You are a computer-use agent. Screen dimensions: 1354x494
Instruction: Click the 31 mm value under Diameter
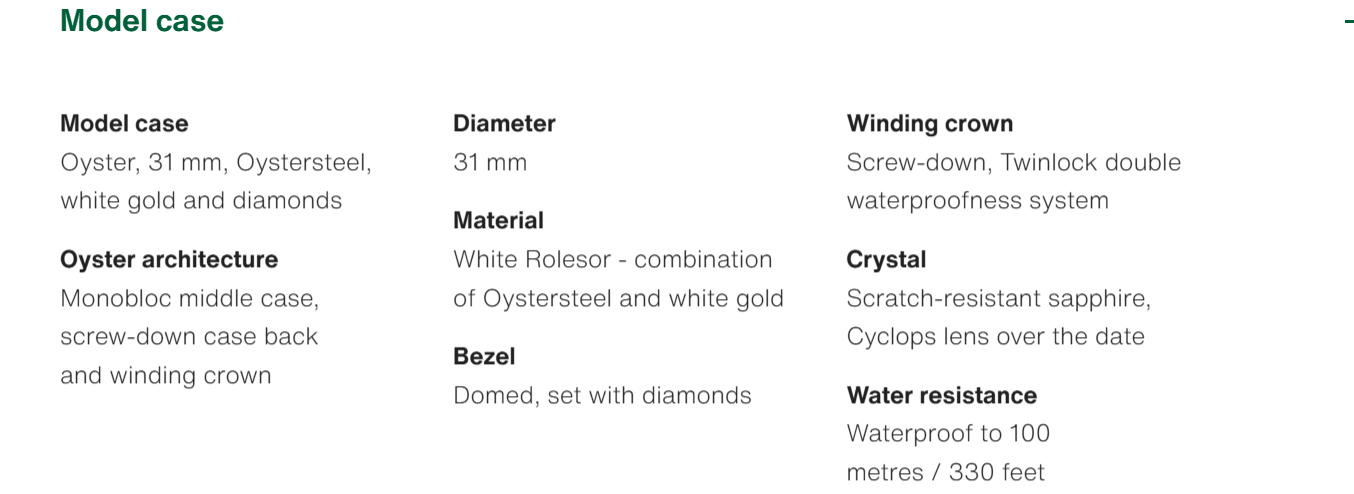click(490, 163)
